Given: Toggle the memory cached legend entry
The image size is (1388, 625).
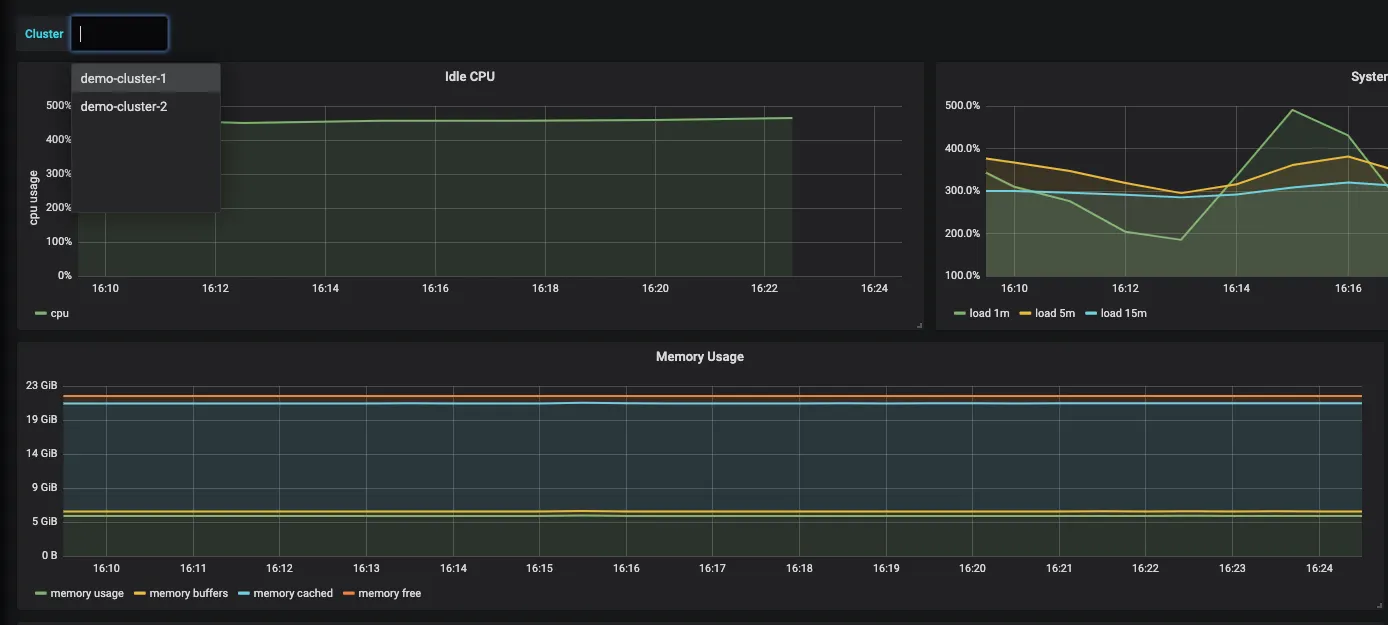Looking at the screenshot, I should click(293, 593).
